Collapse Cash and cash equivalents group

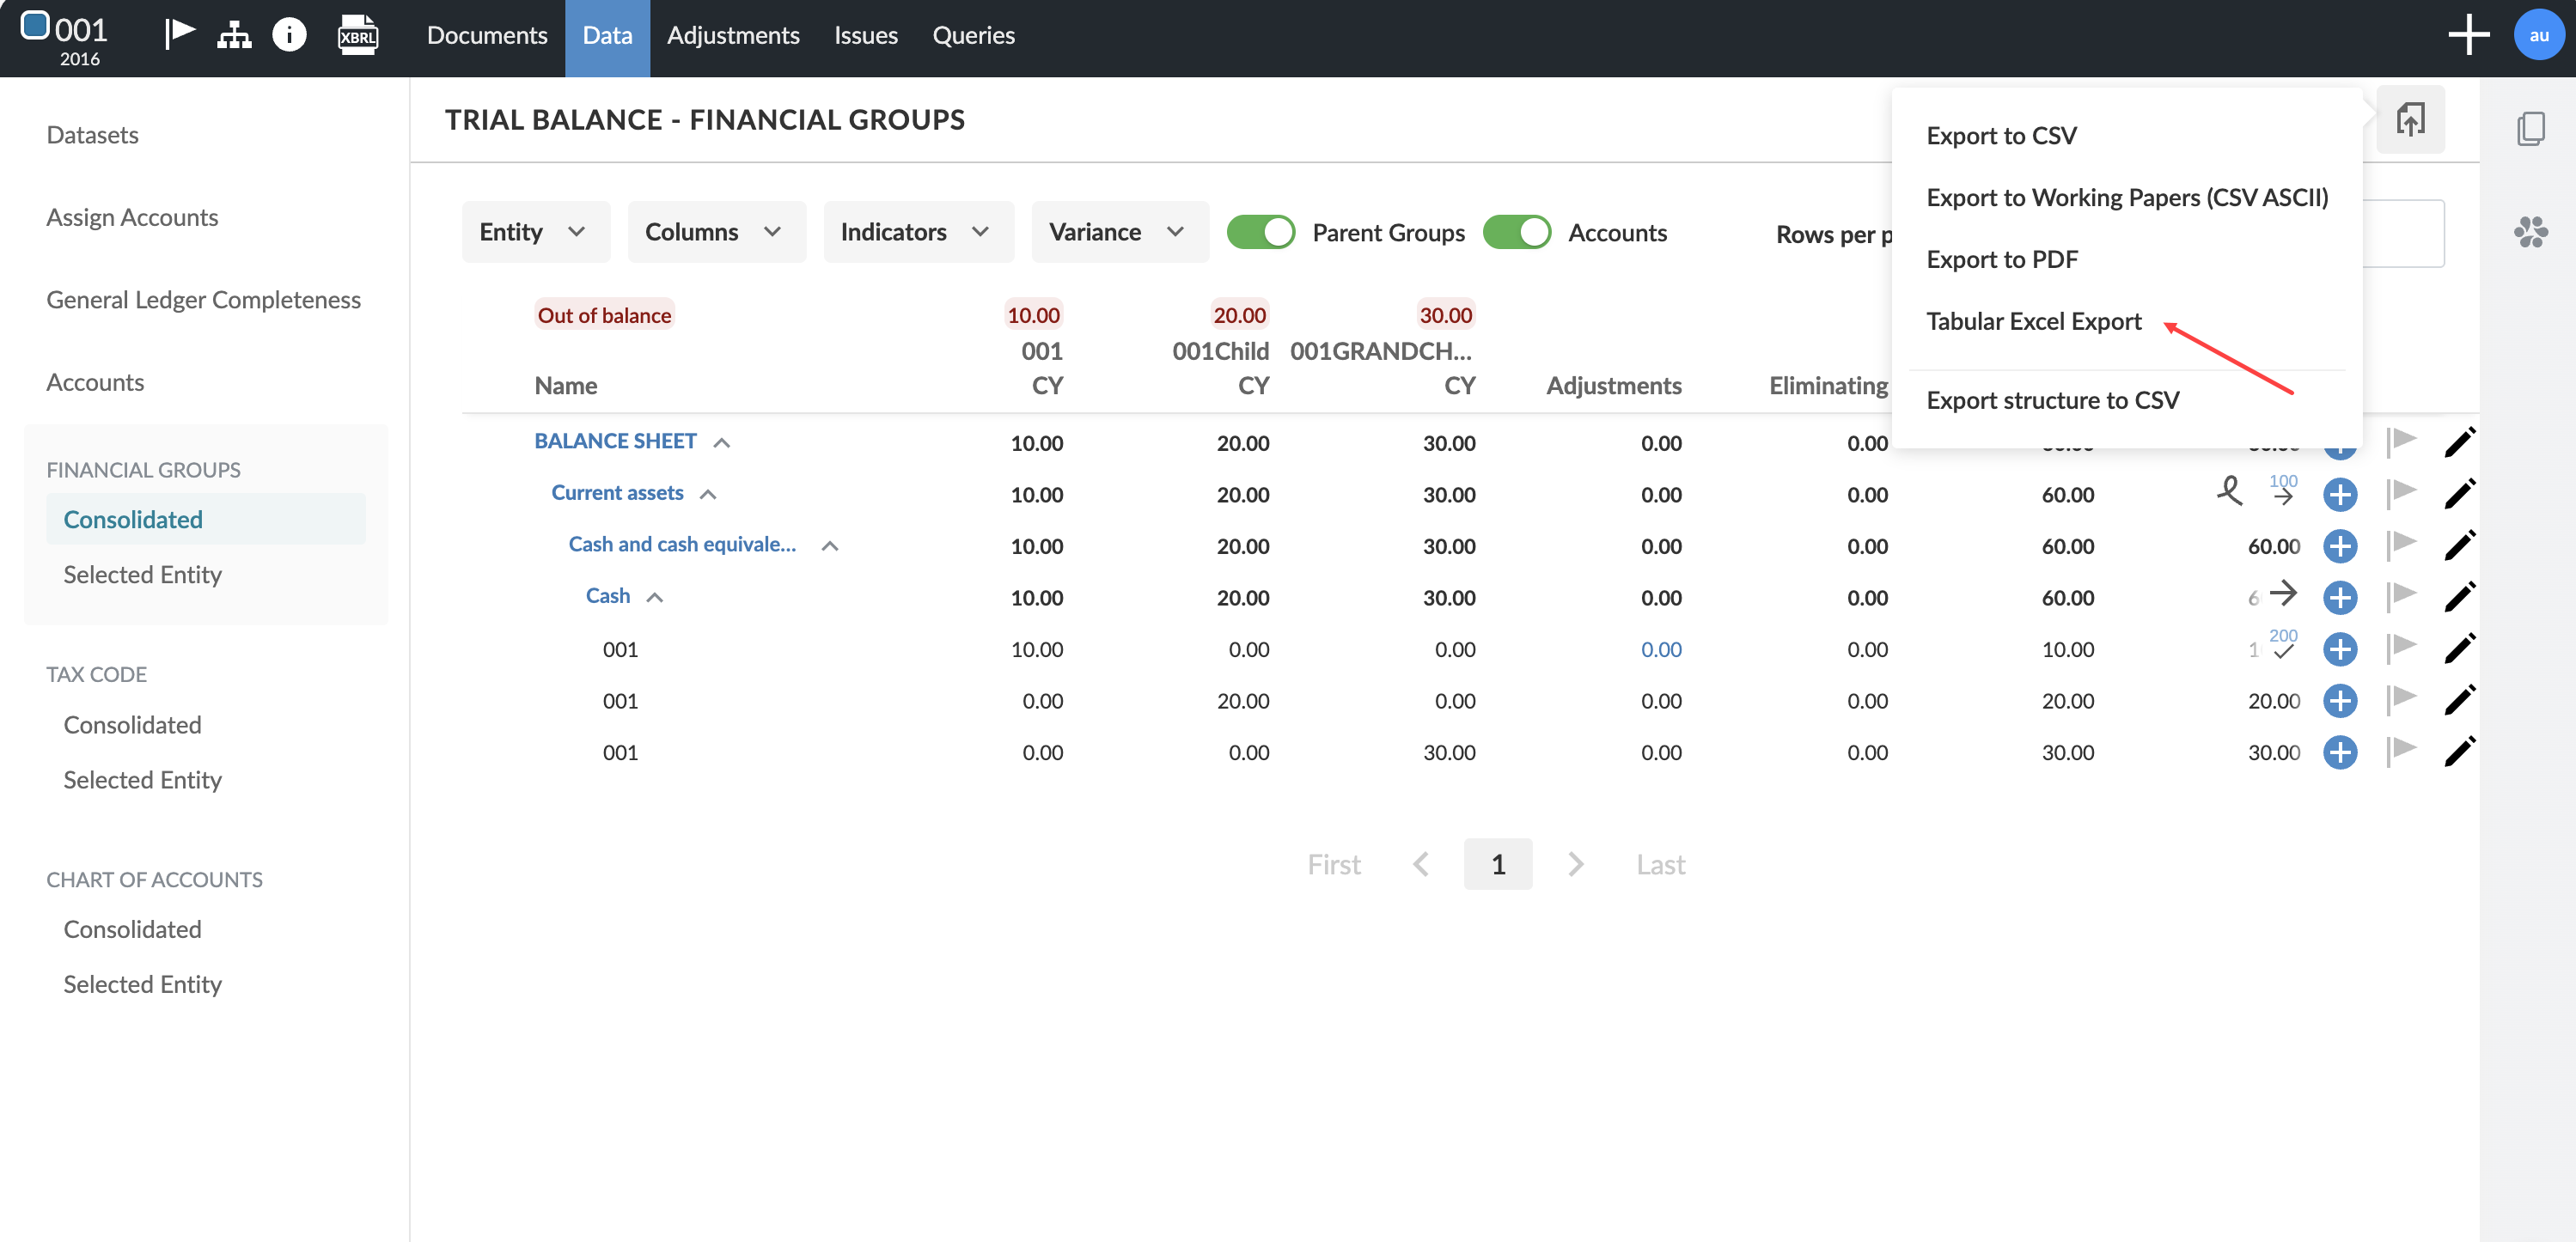[x=829, y=546]
